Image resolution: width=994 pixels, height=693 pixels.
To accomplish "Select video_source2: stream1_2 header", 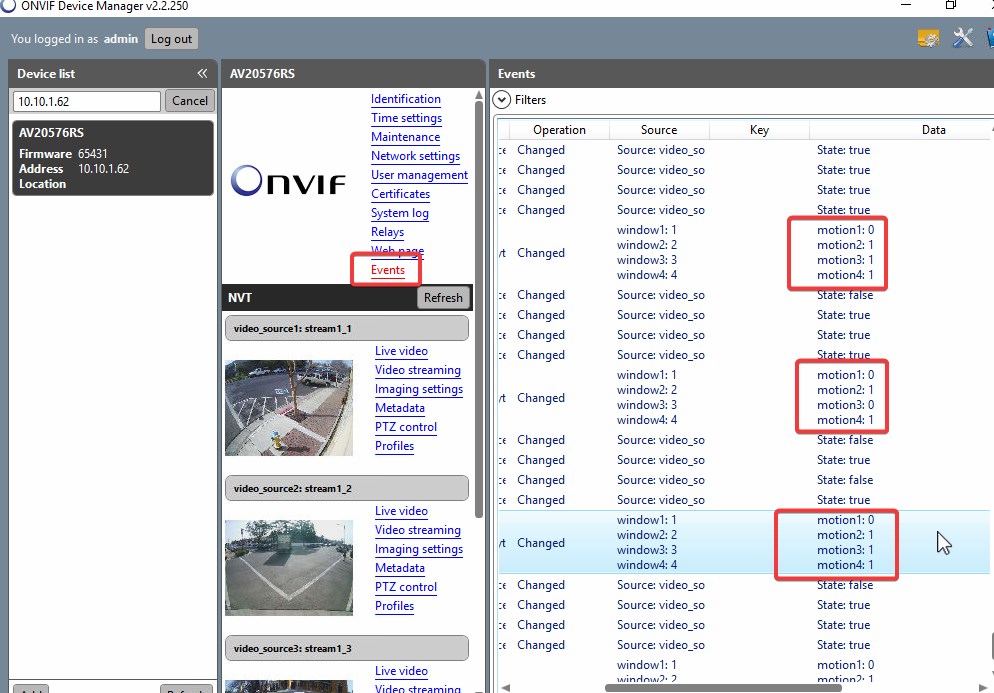I will pos(346,488).
